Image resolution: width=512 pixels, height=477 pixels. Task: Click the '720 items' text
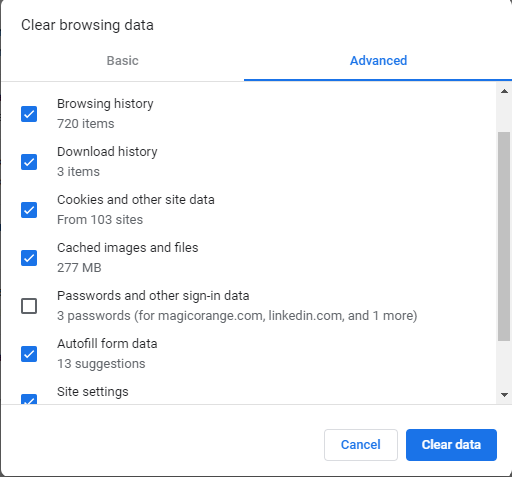click(86, 124)
